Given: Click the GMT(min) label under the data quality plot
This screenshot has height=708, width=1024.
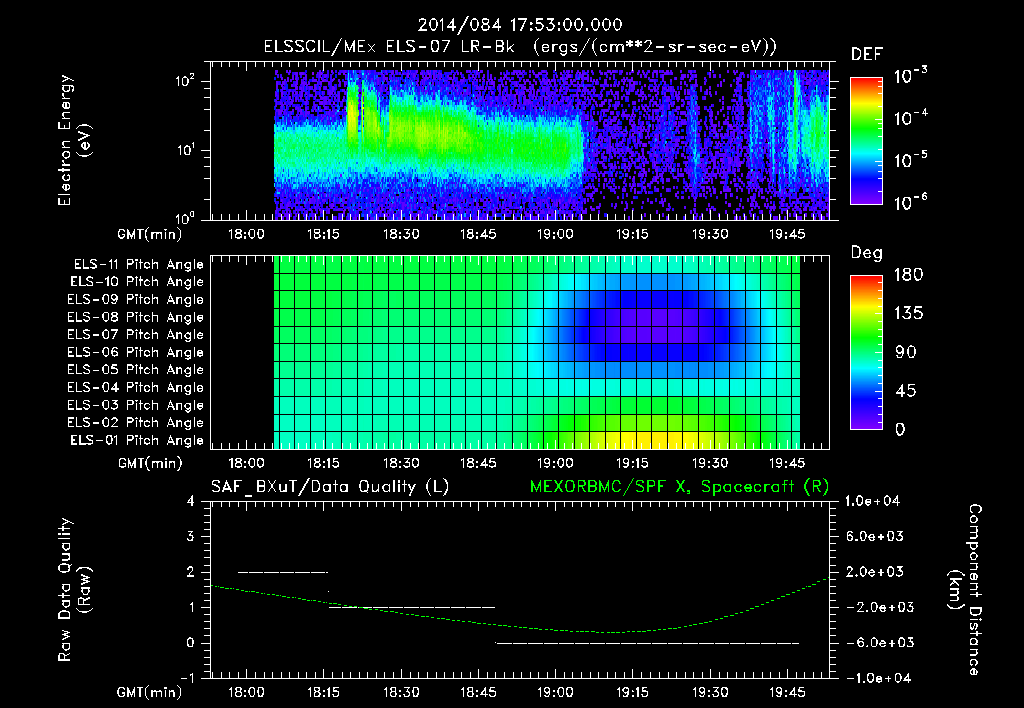Looking at the screenshot, I should 150,693.
